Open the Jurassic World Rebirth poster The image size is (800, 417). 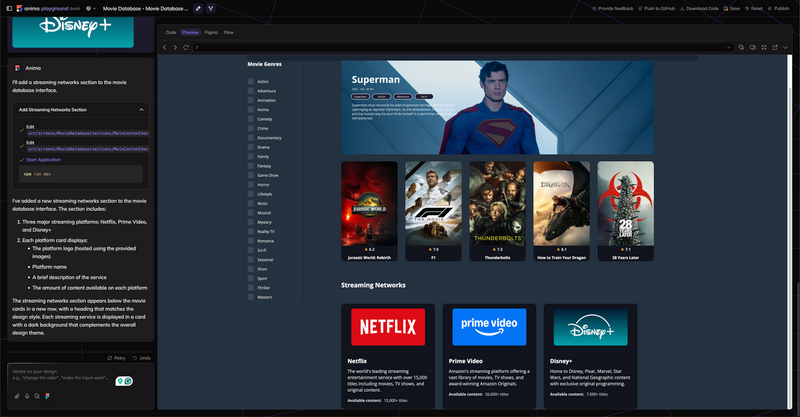coord(369,204)
